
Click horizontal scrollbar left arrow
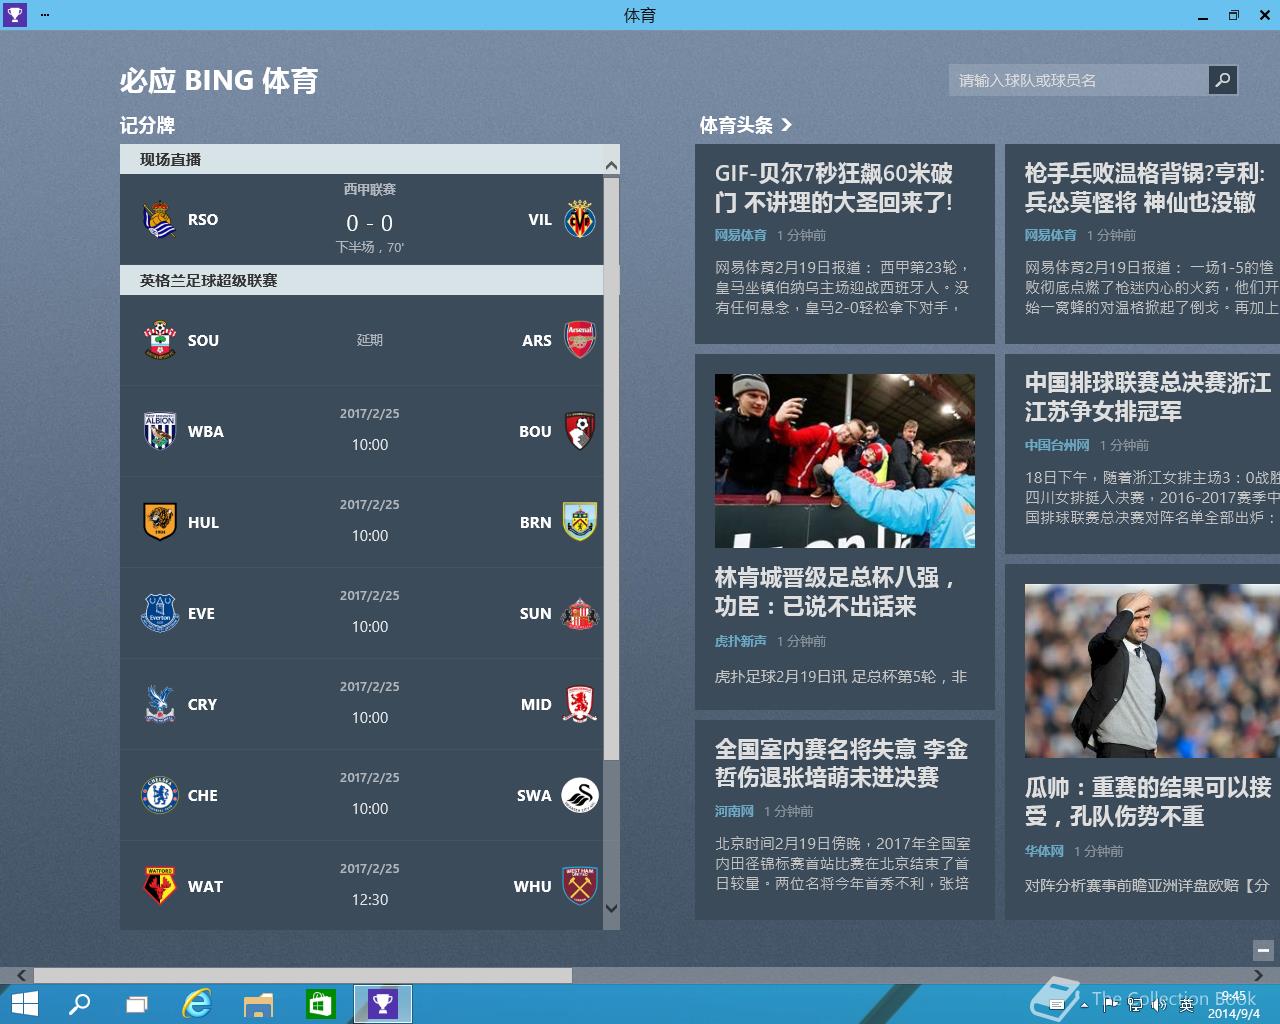[21, 975]
